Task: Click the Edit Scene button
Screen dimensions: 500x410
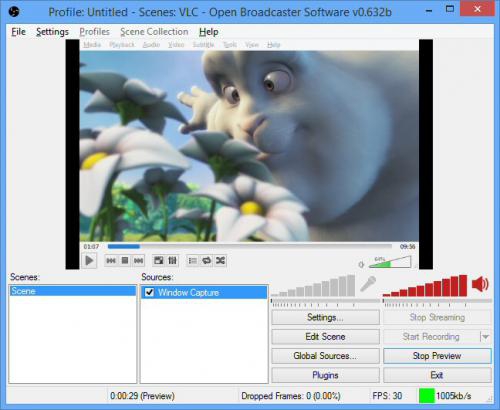Action: [325, 337]
